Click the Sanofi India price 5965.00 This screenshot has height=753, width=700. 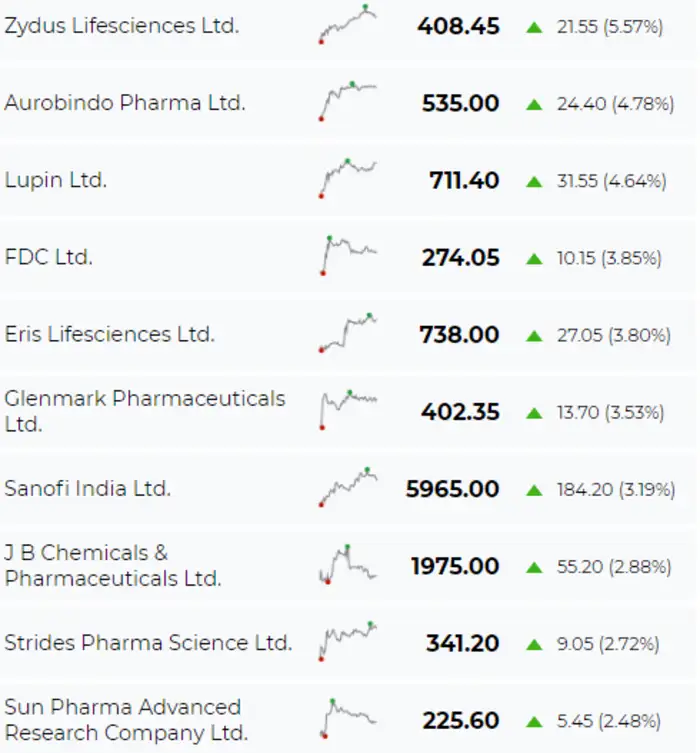pos(452,489)
